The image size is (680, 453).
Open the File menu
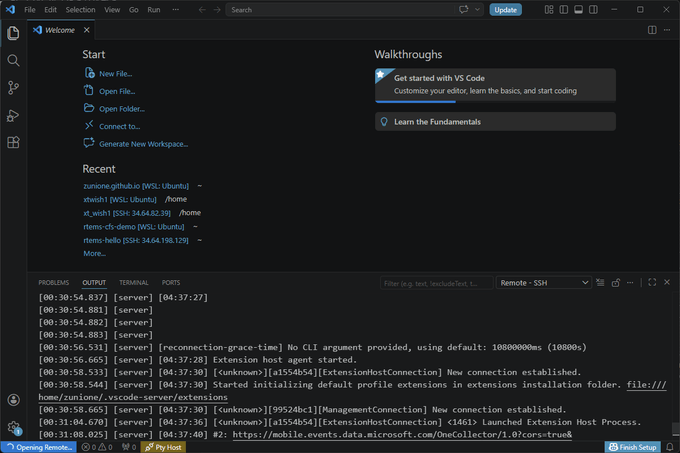[x=30, y=10]
